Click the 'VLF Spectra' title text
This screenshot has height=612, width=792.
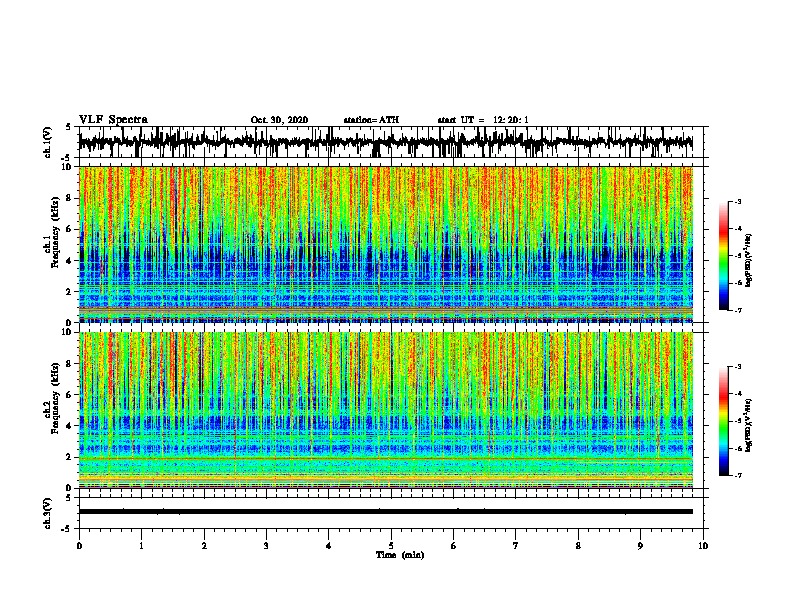(113, 120)
